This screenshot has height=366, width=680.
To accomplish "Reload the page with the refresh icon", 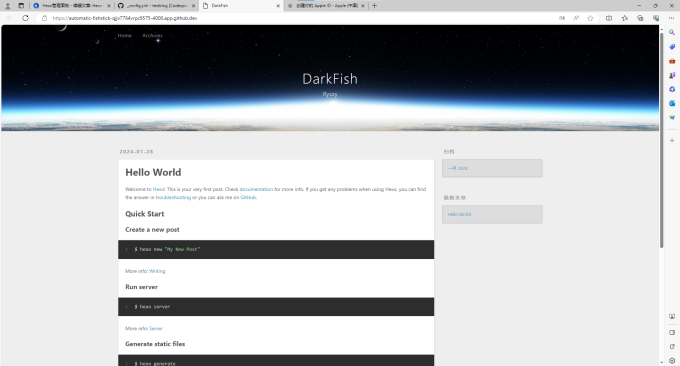I will (26, 18).
